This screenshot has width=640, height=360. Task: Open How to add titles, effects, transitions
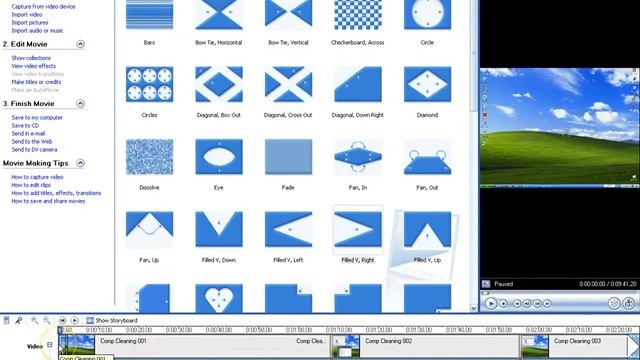[56, 193]
